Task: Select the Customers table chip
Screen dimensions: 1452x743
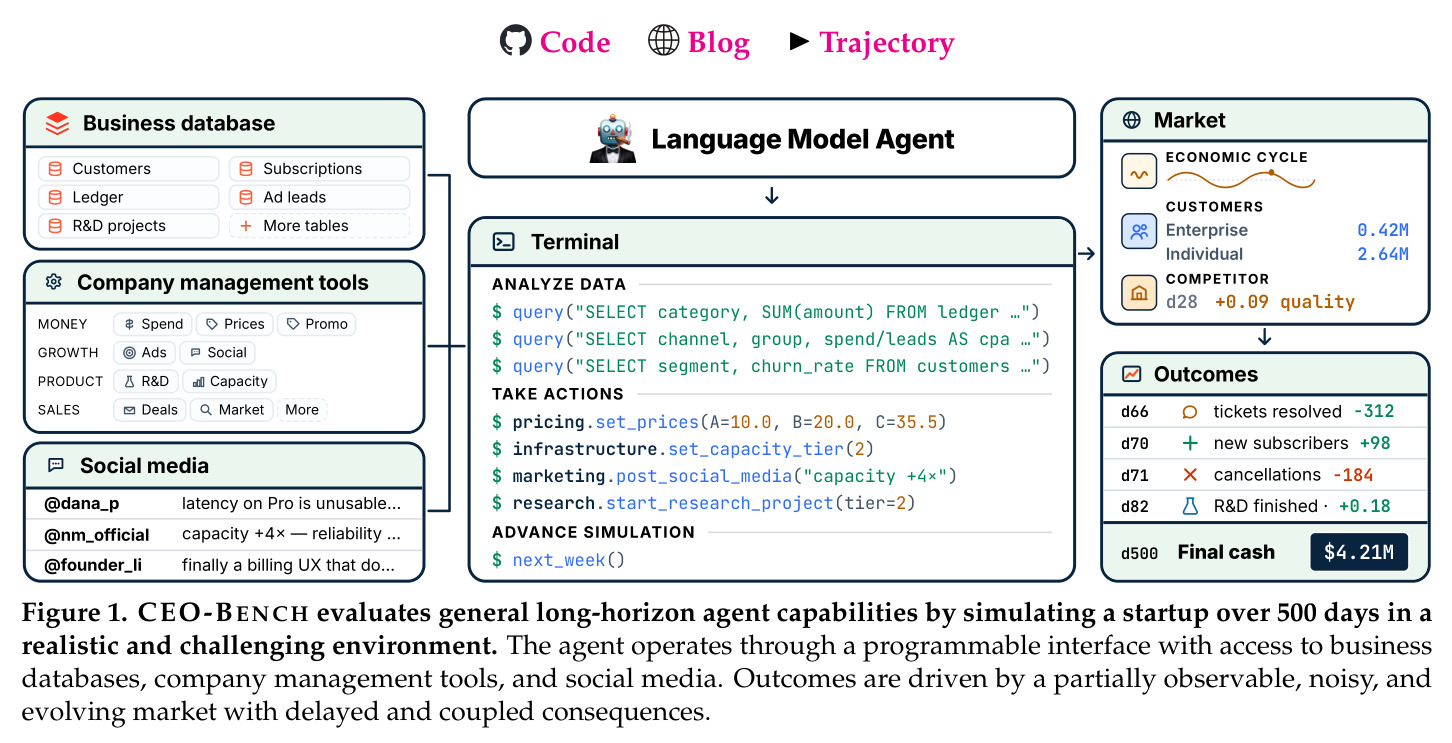Action: 129,169
